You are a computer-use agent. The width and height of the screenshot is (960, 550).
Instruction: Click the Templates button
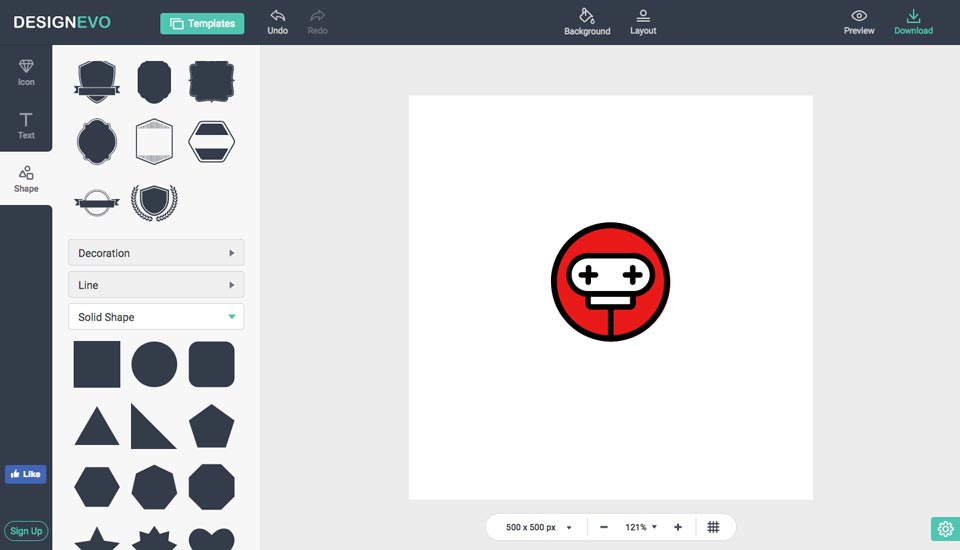coord(202,23)
